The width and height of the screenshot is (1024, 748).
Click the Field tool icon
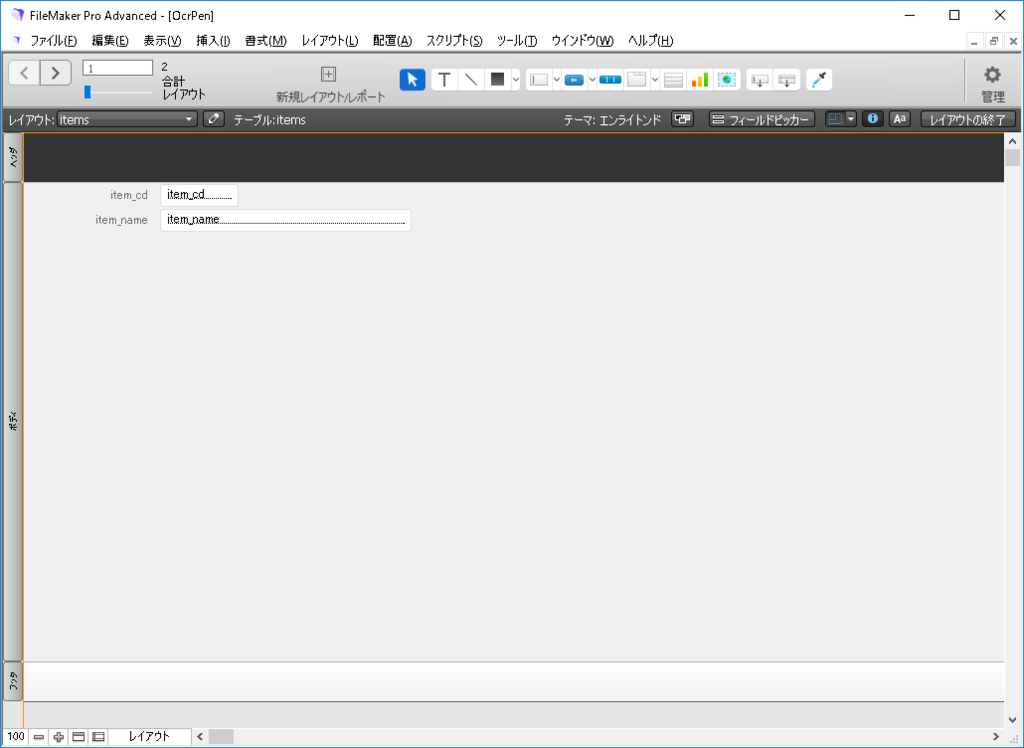[760, 80]
